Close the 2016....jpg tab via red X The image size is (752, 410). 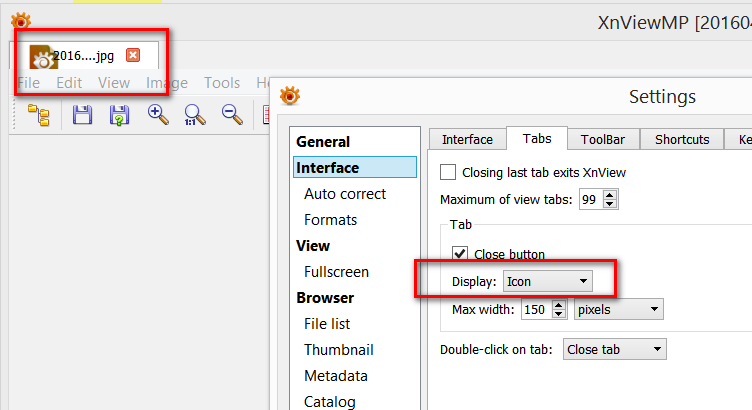click(x=133, y=55)
